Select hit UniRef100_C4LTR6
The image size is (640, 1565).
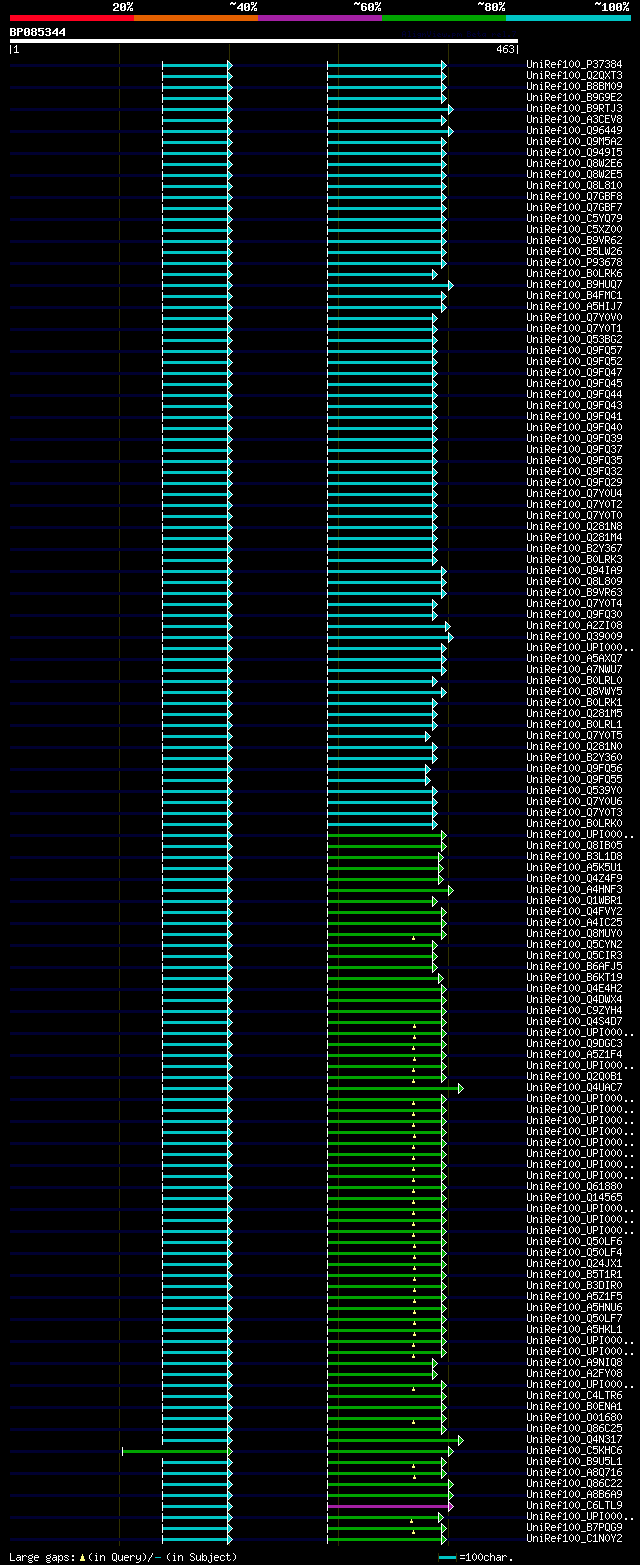click(x=574, y=1396)
